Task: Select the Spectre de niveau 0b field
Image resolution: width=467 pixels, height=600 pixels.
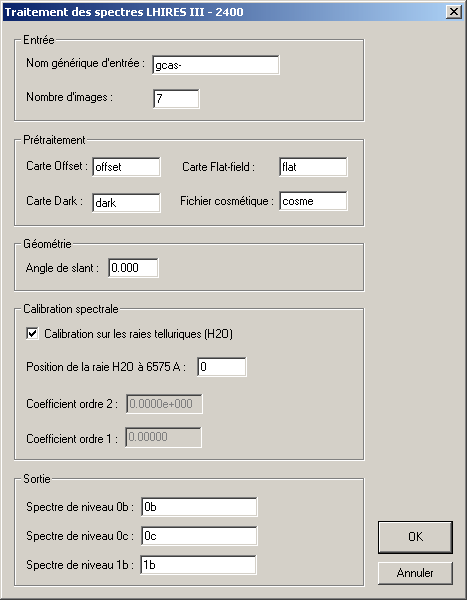Action: point(199,507)
